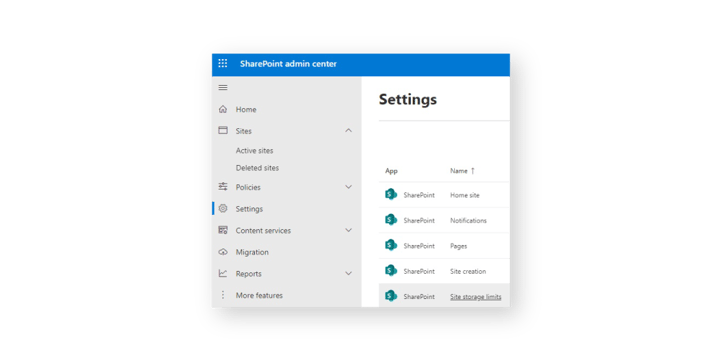
Task: Open the Site storage limits link
Action: (476, 297)
